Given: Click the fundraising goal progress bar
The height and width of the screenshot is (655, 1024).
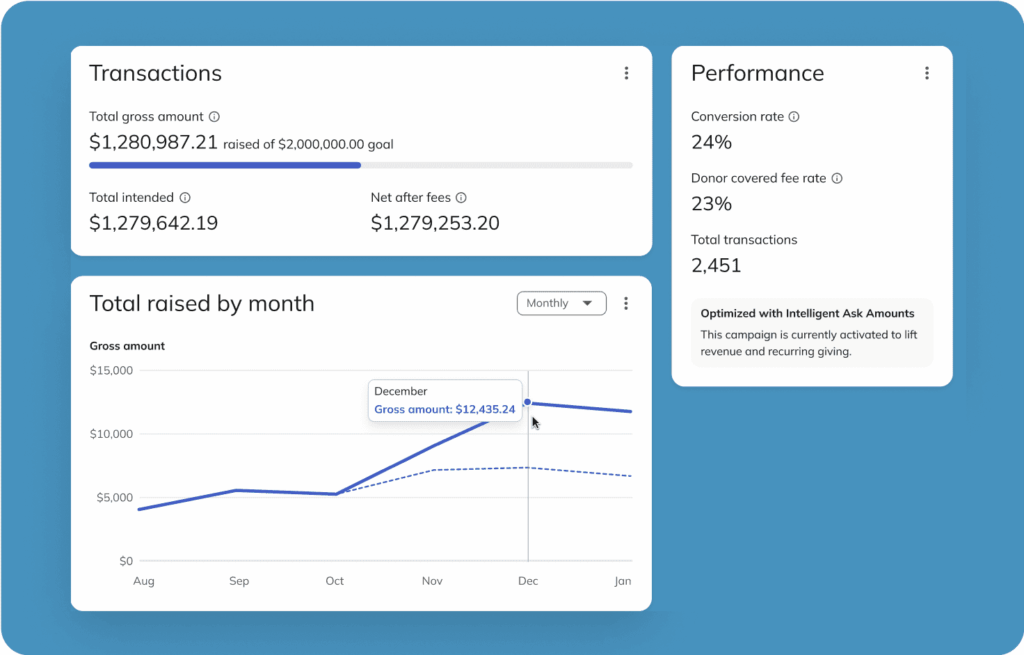Looking at the screenshot, I should (360, 165).
